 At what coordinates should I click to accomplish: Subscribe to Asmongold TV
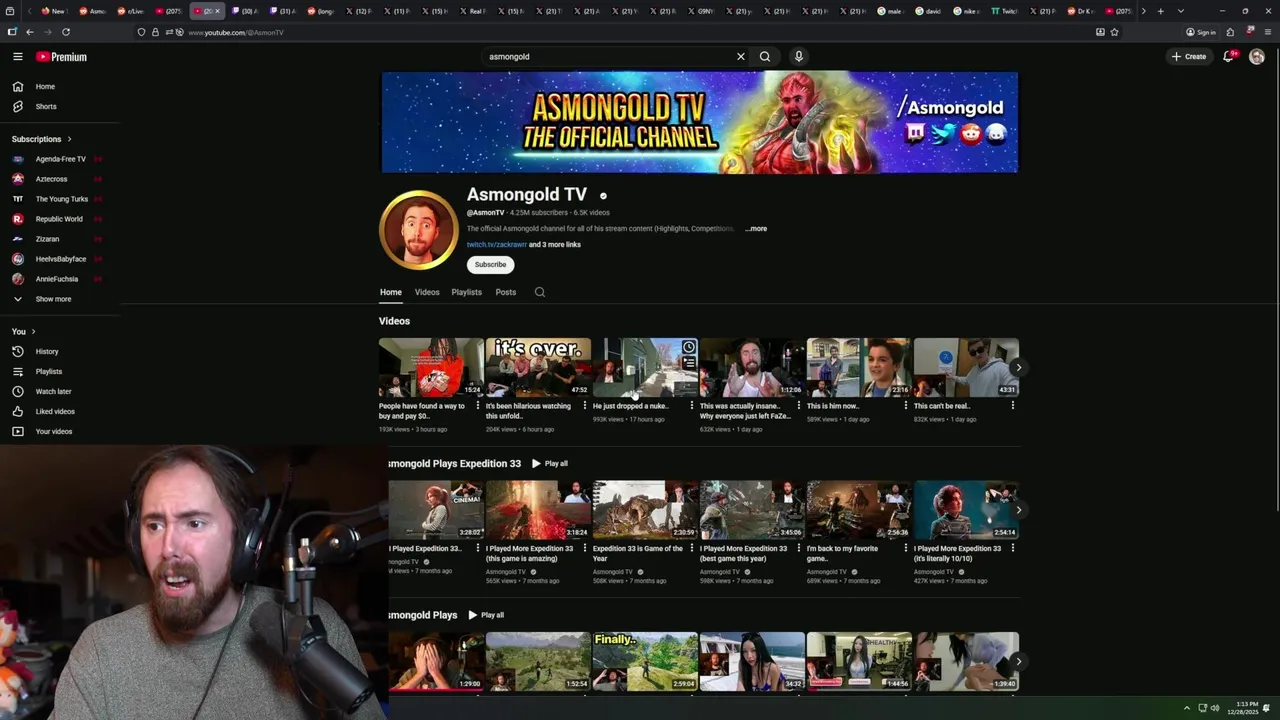coord(490,265)
